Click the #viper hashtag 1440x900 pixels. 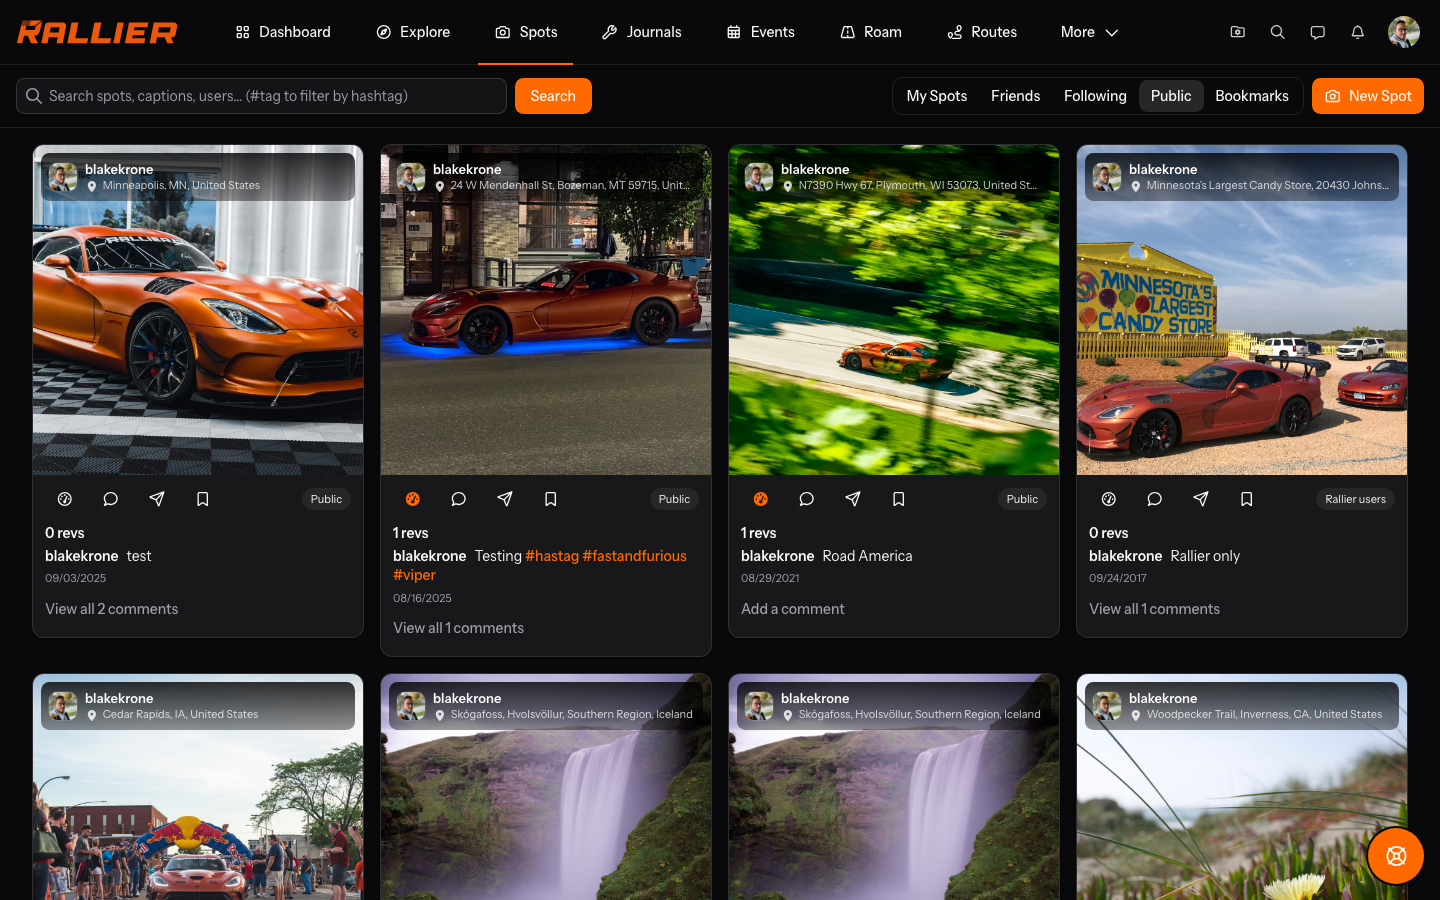414,575
